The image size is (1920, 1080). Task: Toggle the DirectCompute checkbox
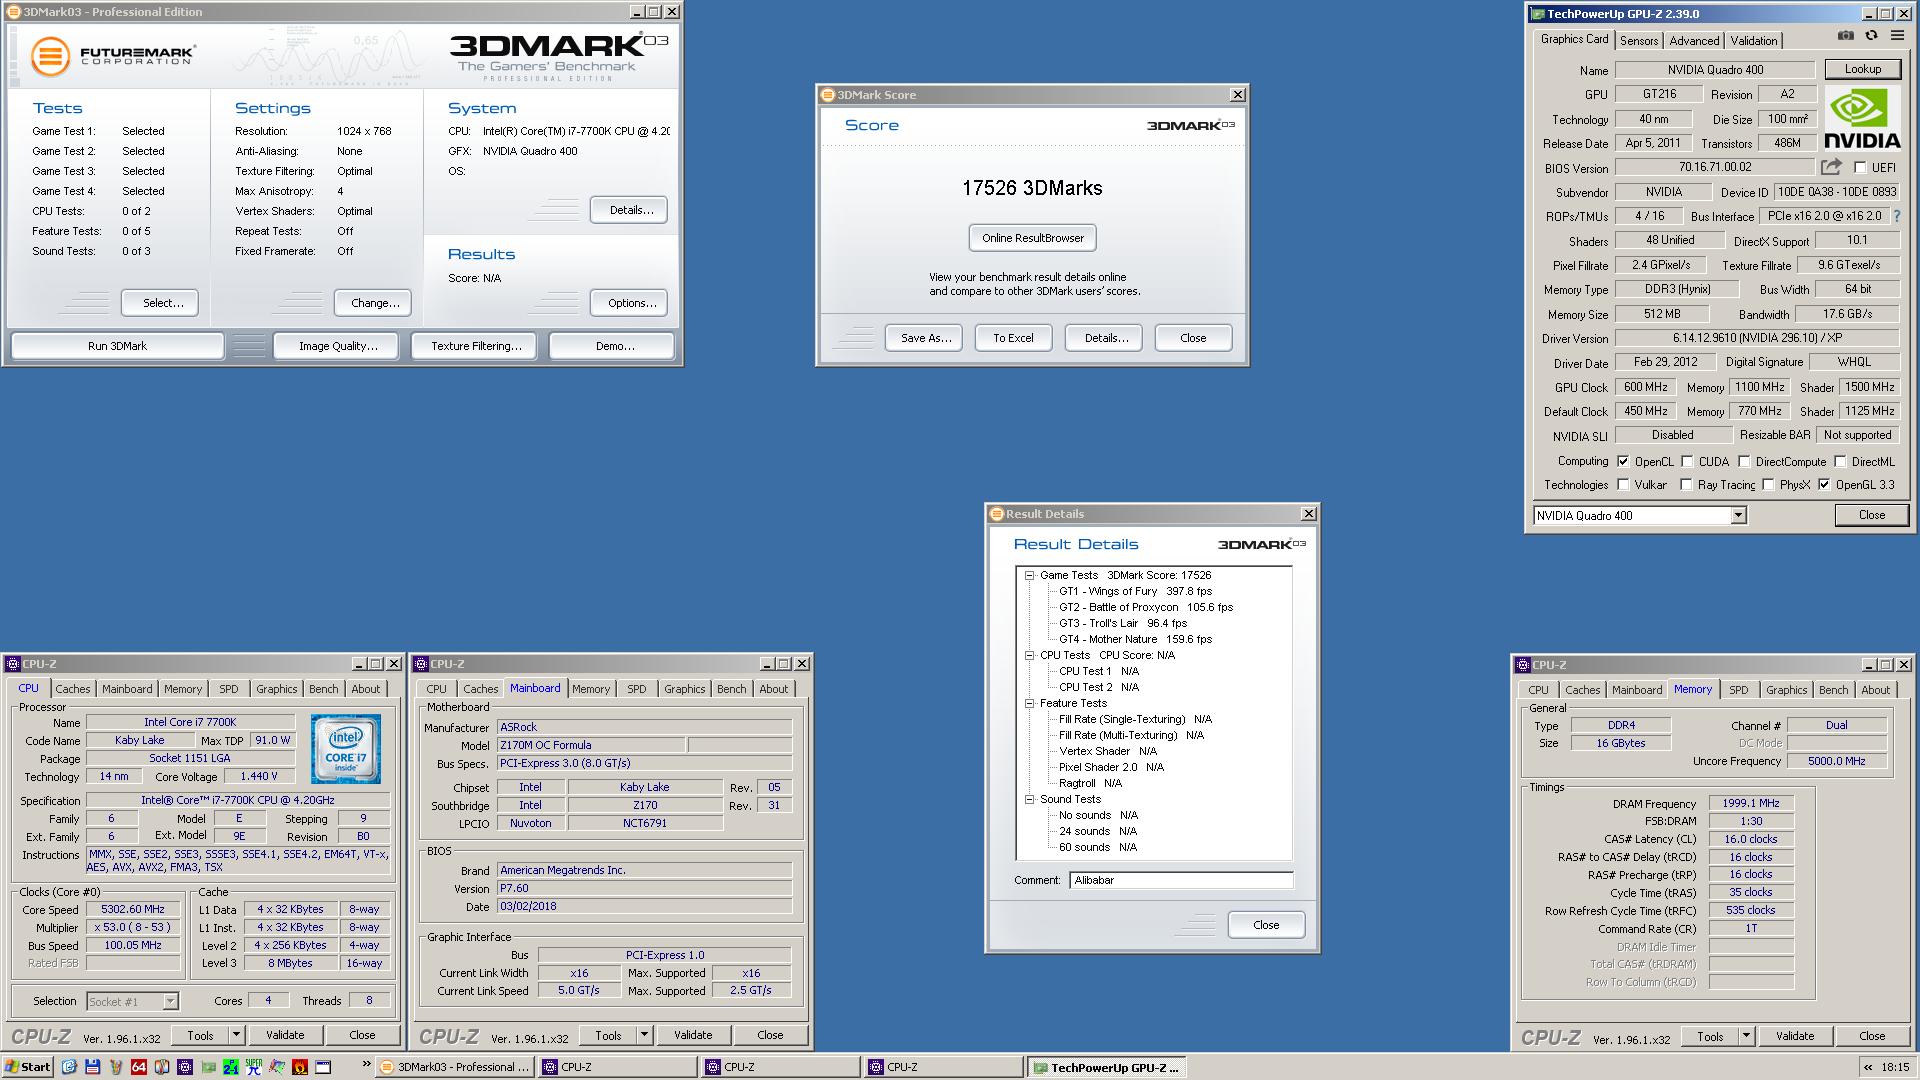click(1744, 461)
